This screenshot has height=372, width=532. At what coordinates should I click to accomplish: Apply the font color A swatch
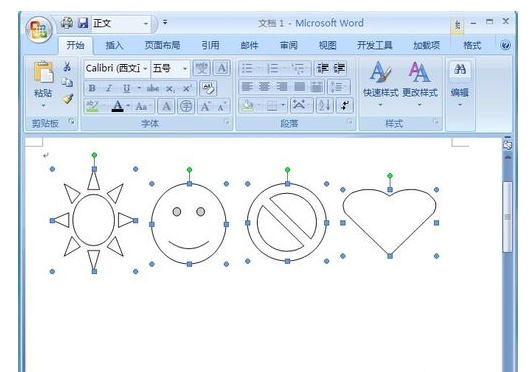[117, 106]
